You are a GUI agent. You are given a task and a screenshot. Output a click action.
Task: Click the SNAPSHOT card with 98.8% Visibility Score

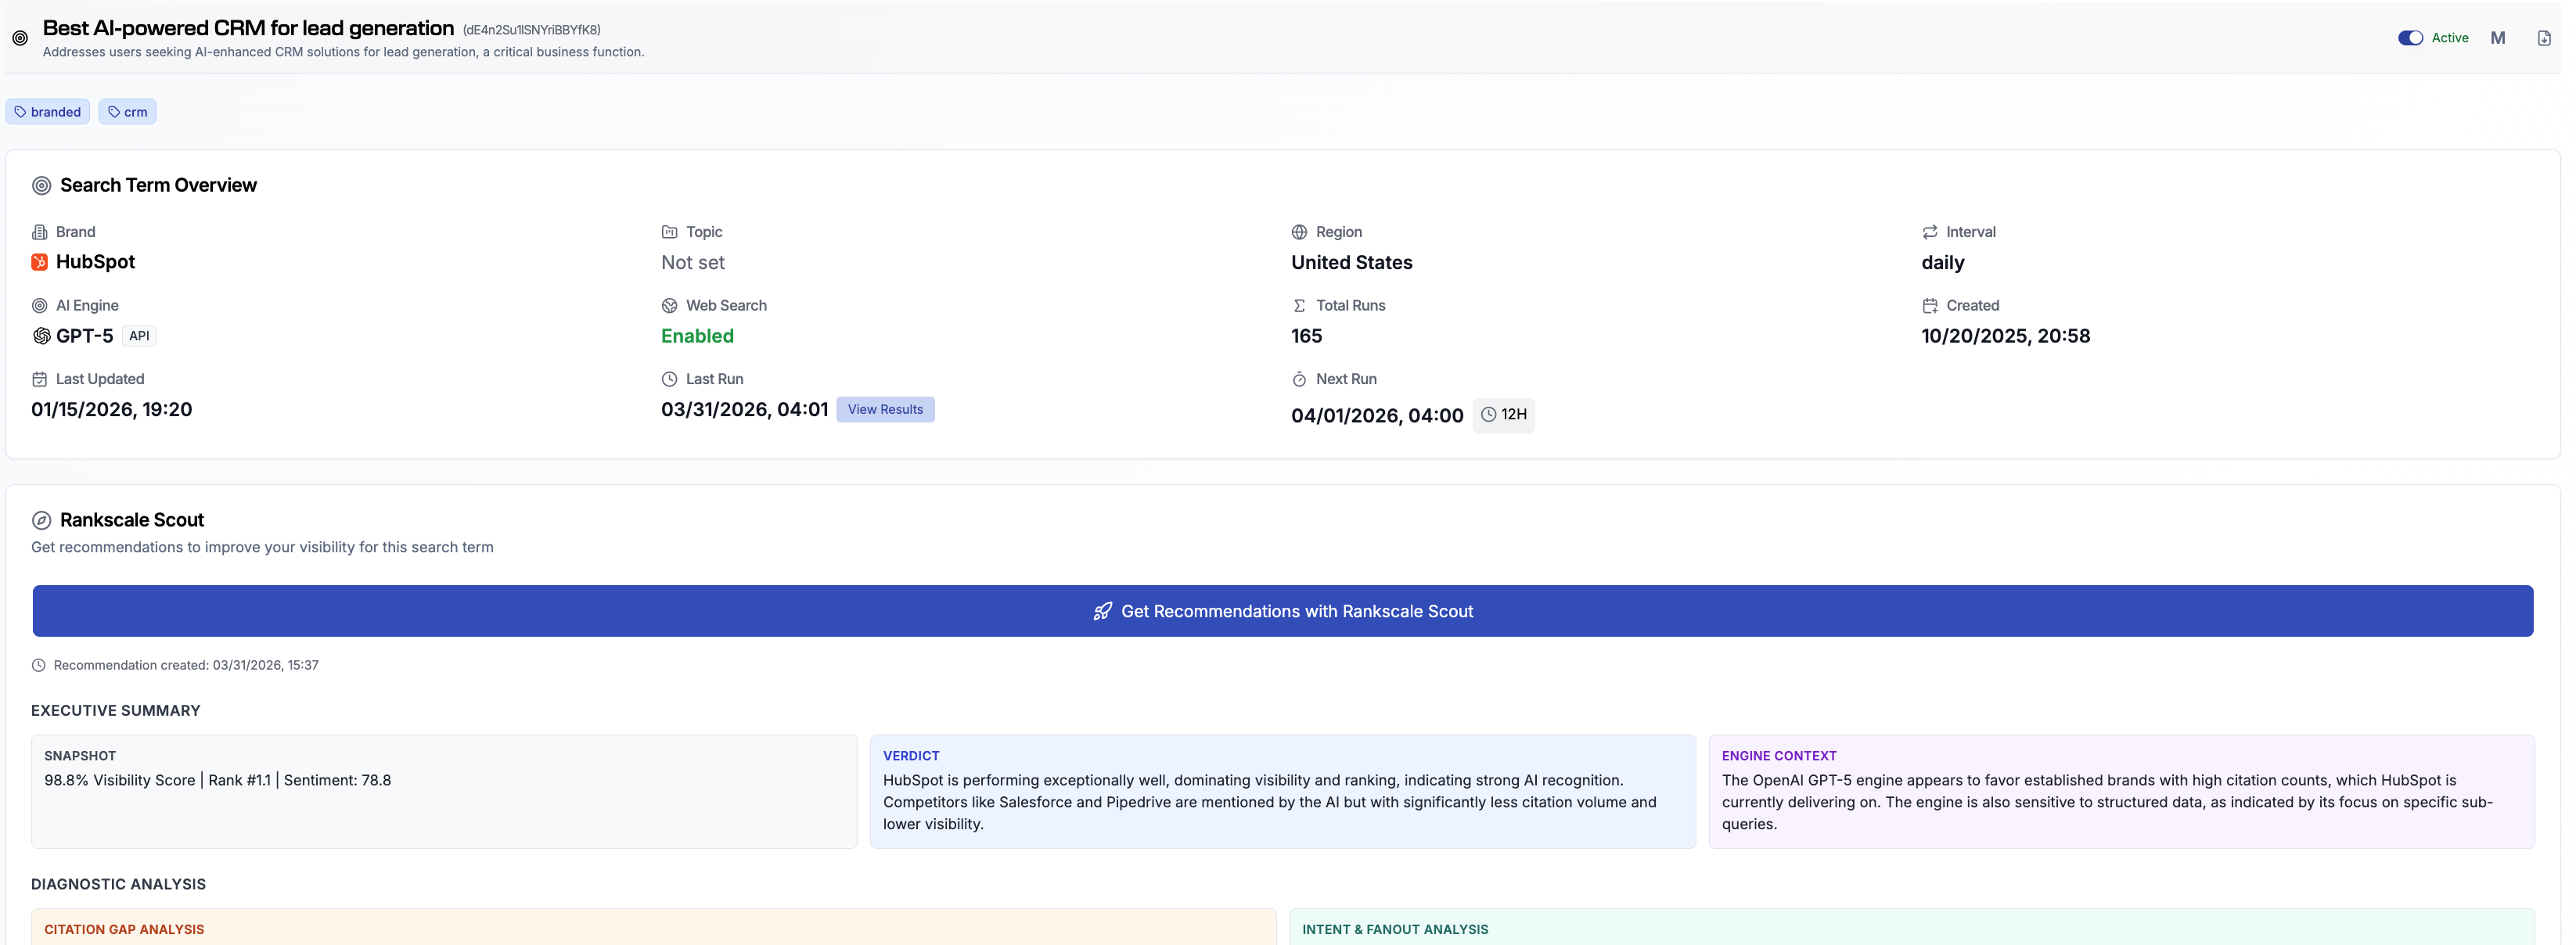pos(444,792)
